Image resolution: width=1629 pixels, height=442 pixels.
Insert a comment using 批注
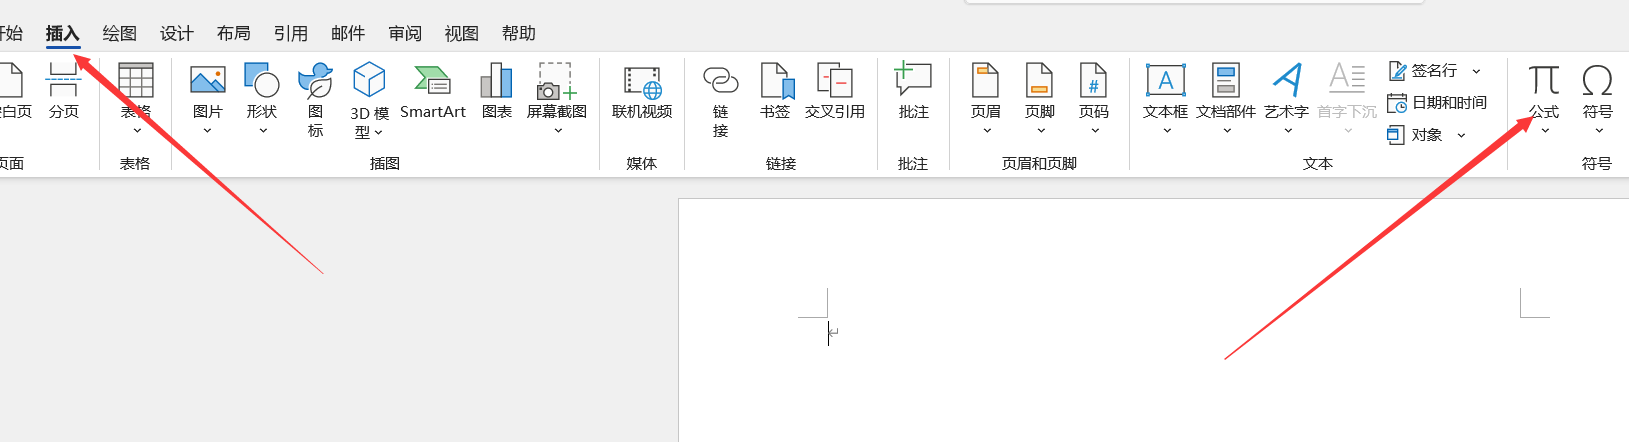click(x=913, y=91)
